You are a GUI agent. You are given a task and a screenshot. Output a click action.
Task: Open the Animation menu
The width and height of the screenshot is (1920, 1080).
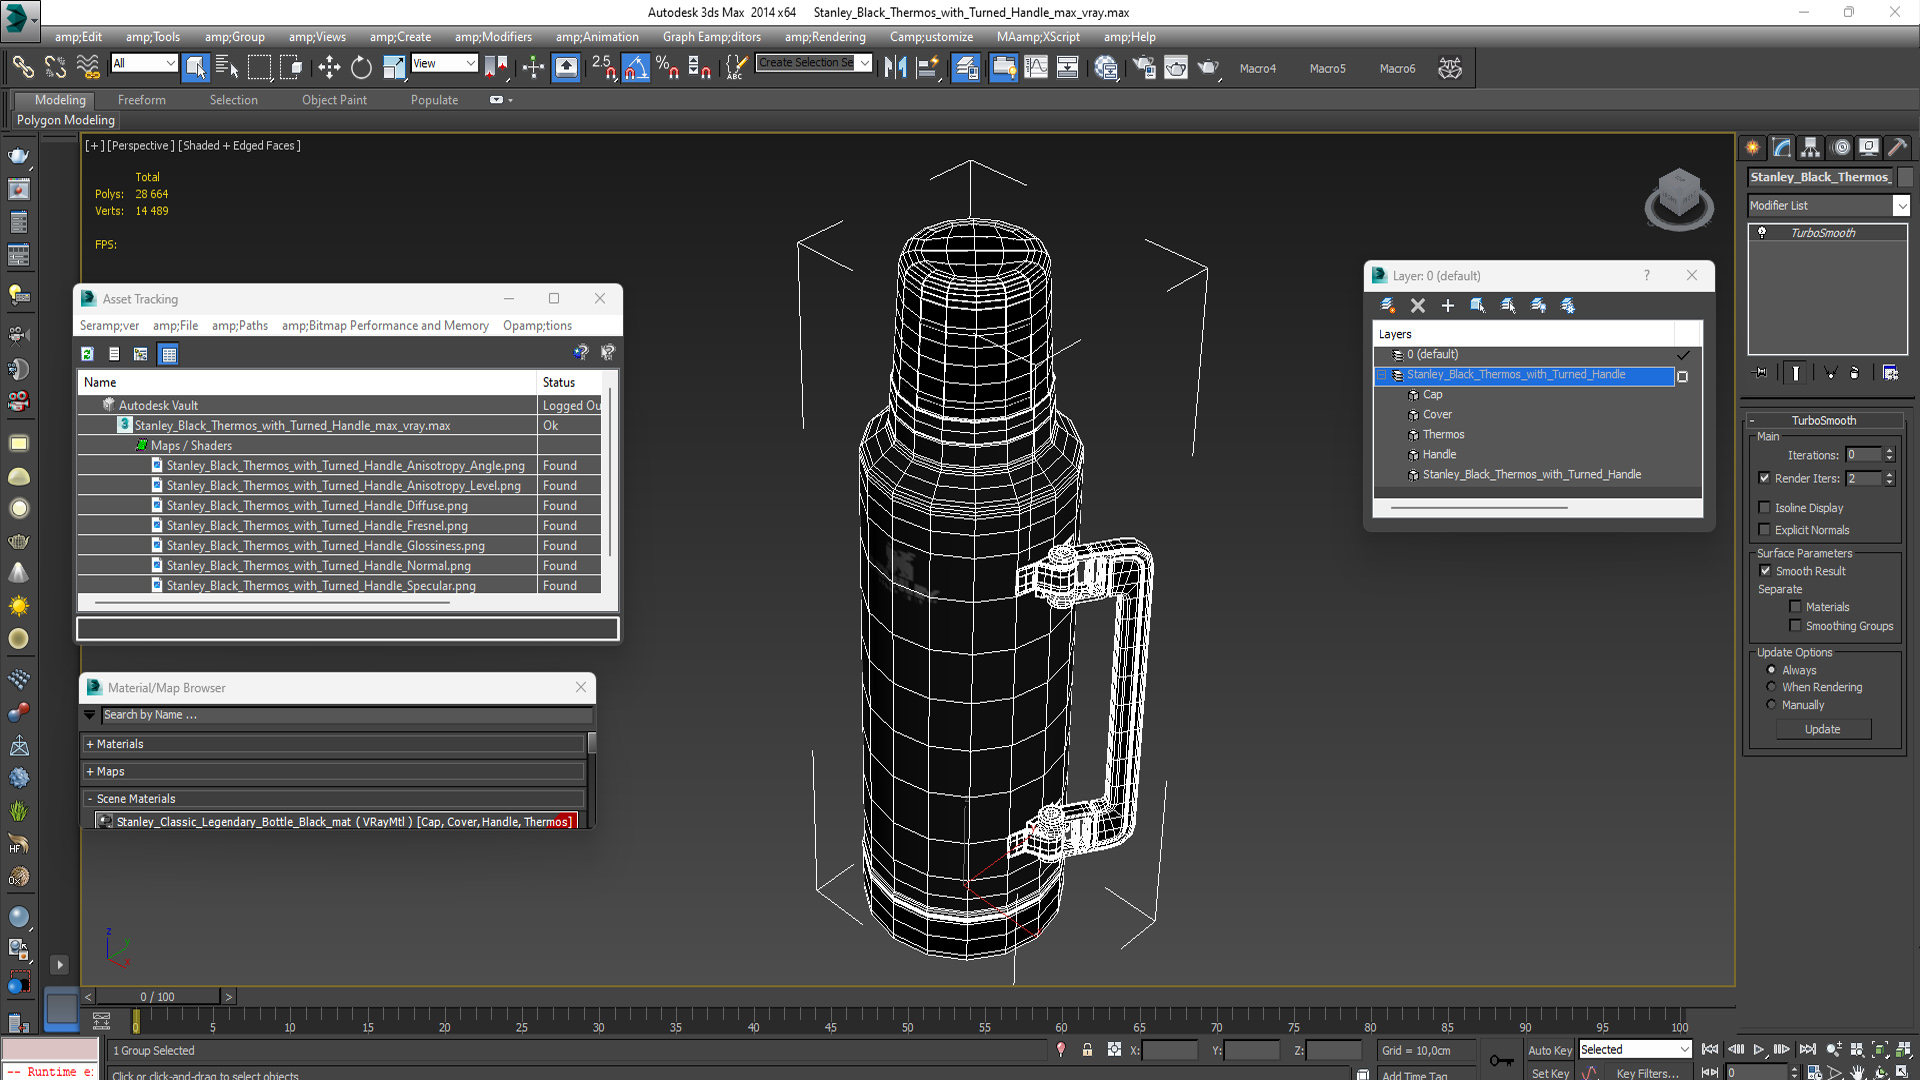(x=597, y=37)
